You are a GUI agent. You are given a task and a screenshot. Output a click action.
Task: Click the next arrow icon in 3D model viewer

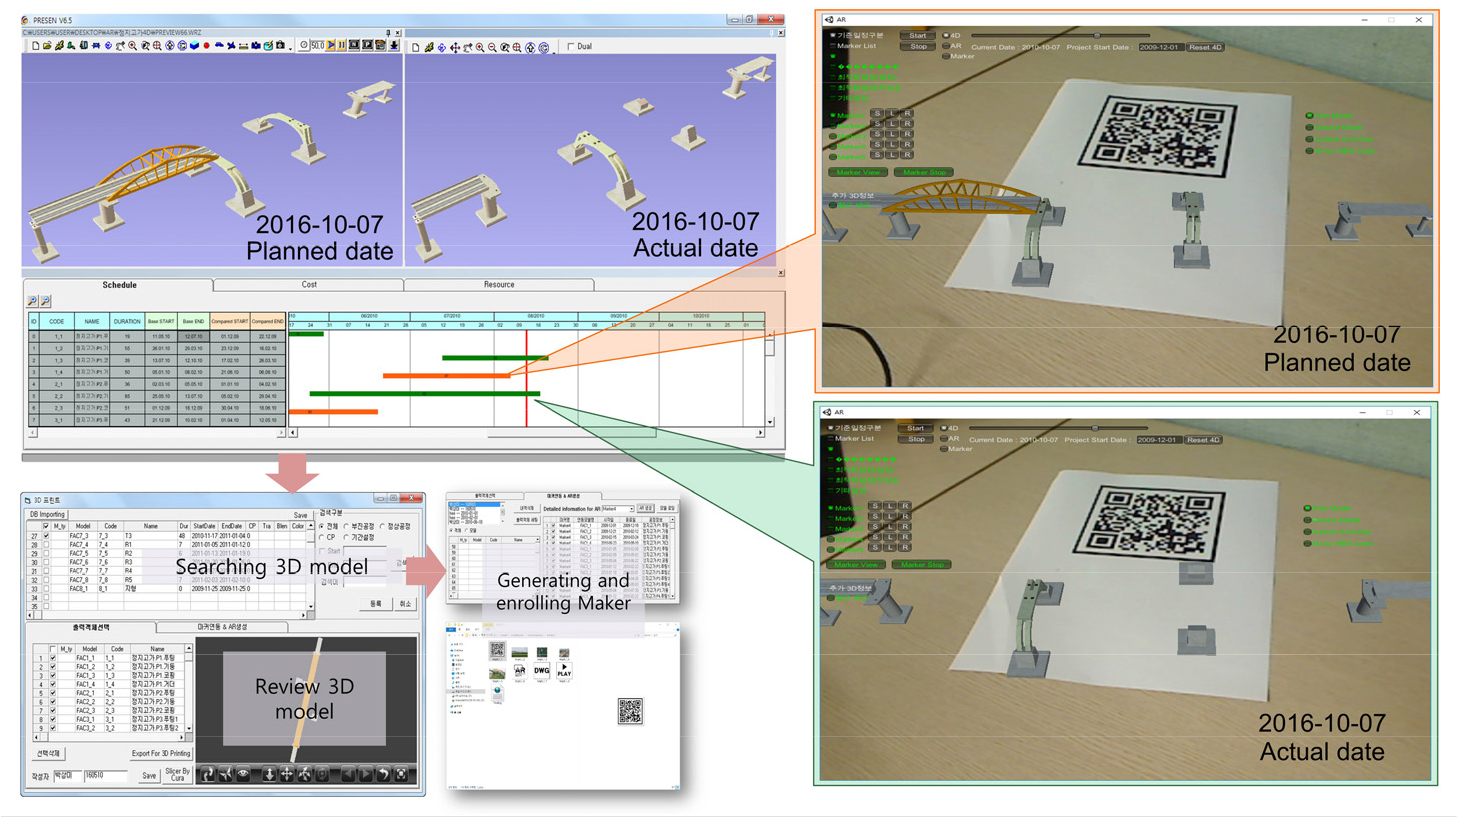coord(366,774)
